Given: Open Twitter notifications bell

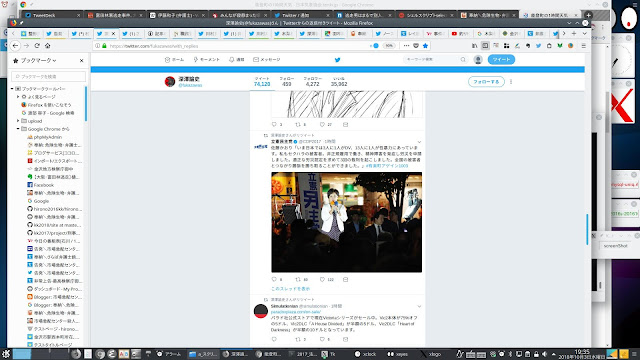Looking at the screenshot, I should 236,60.
